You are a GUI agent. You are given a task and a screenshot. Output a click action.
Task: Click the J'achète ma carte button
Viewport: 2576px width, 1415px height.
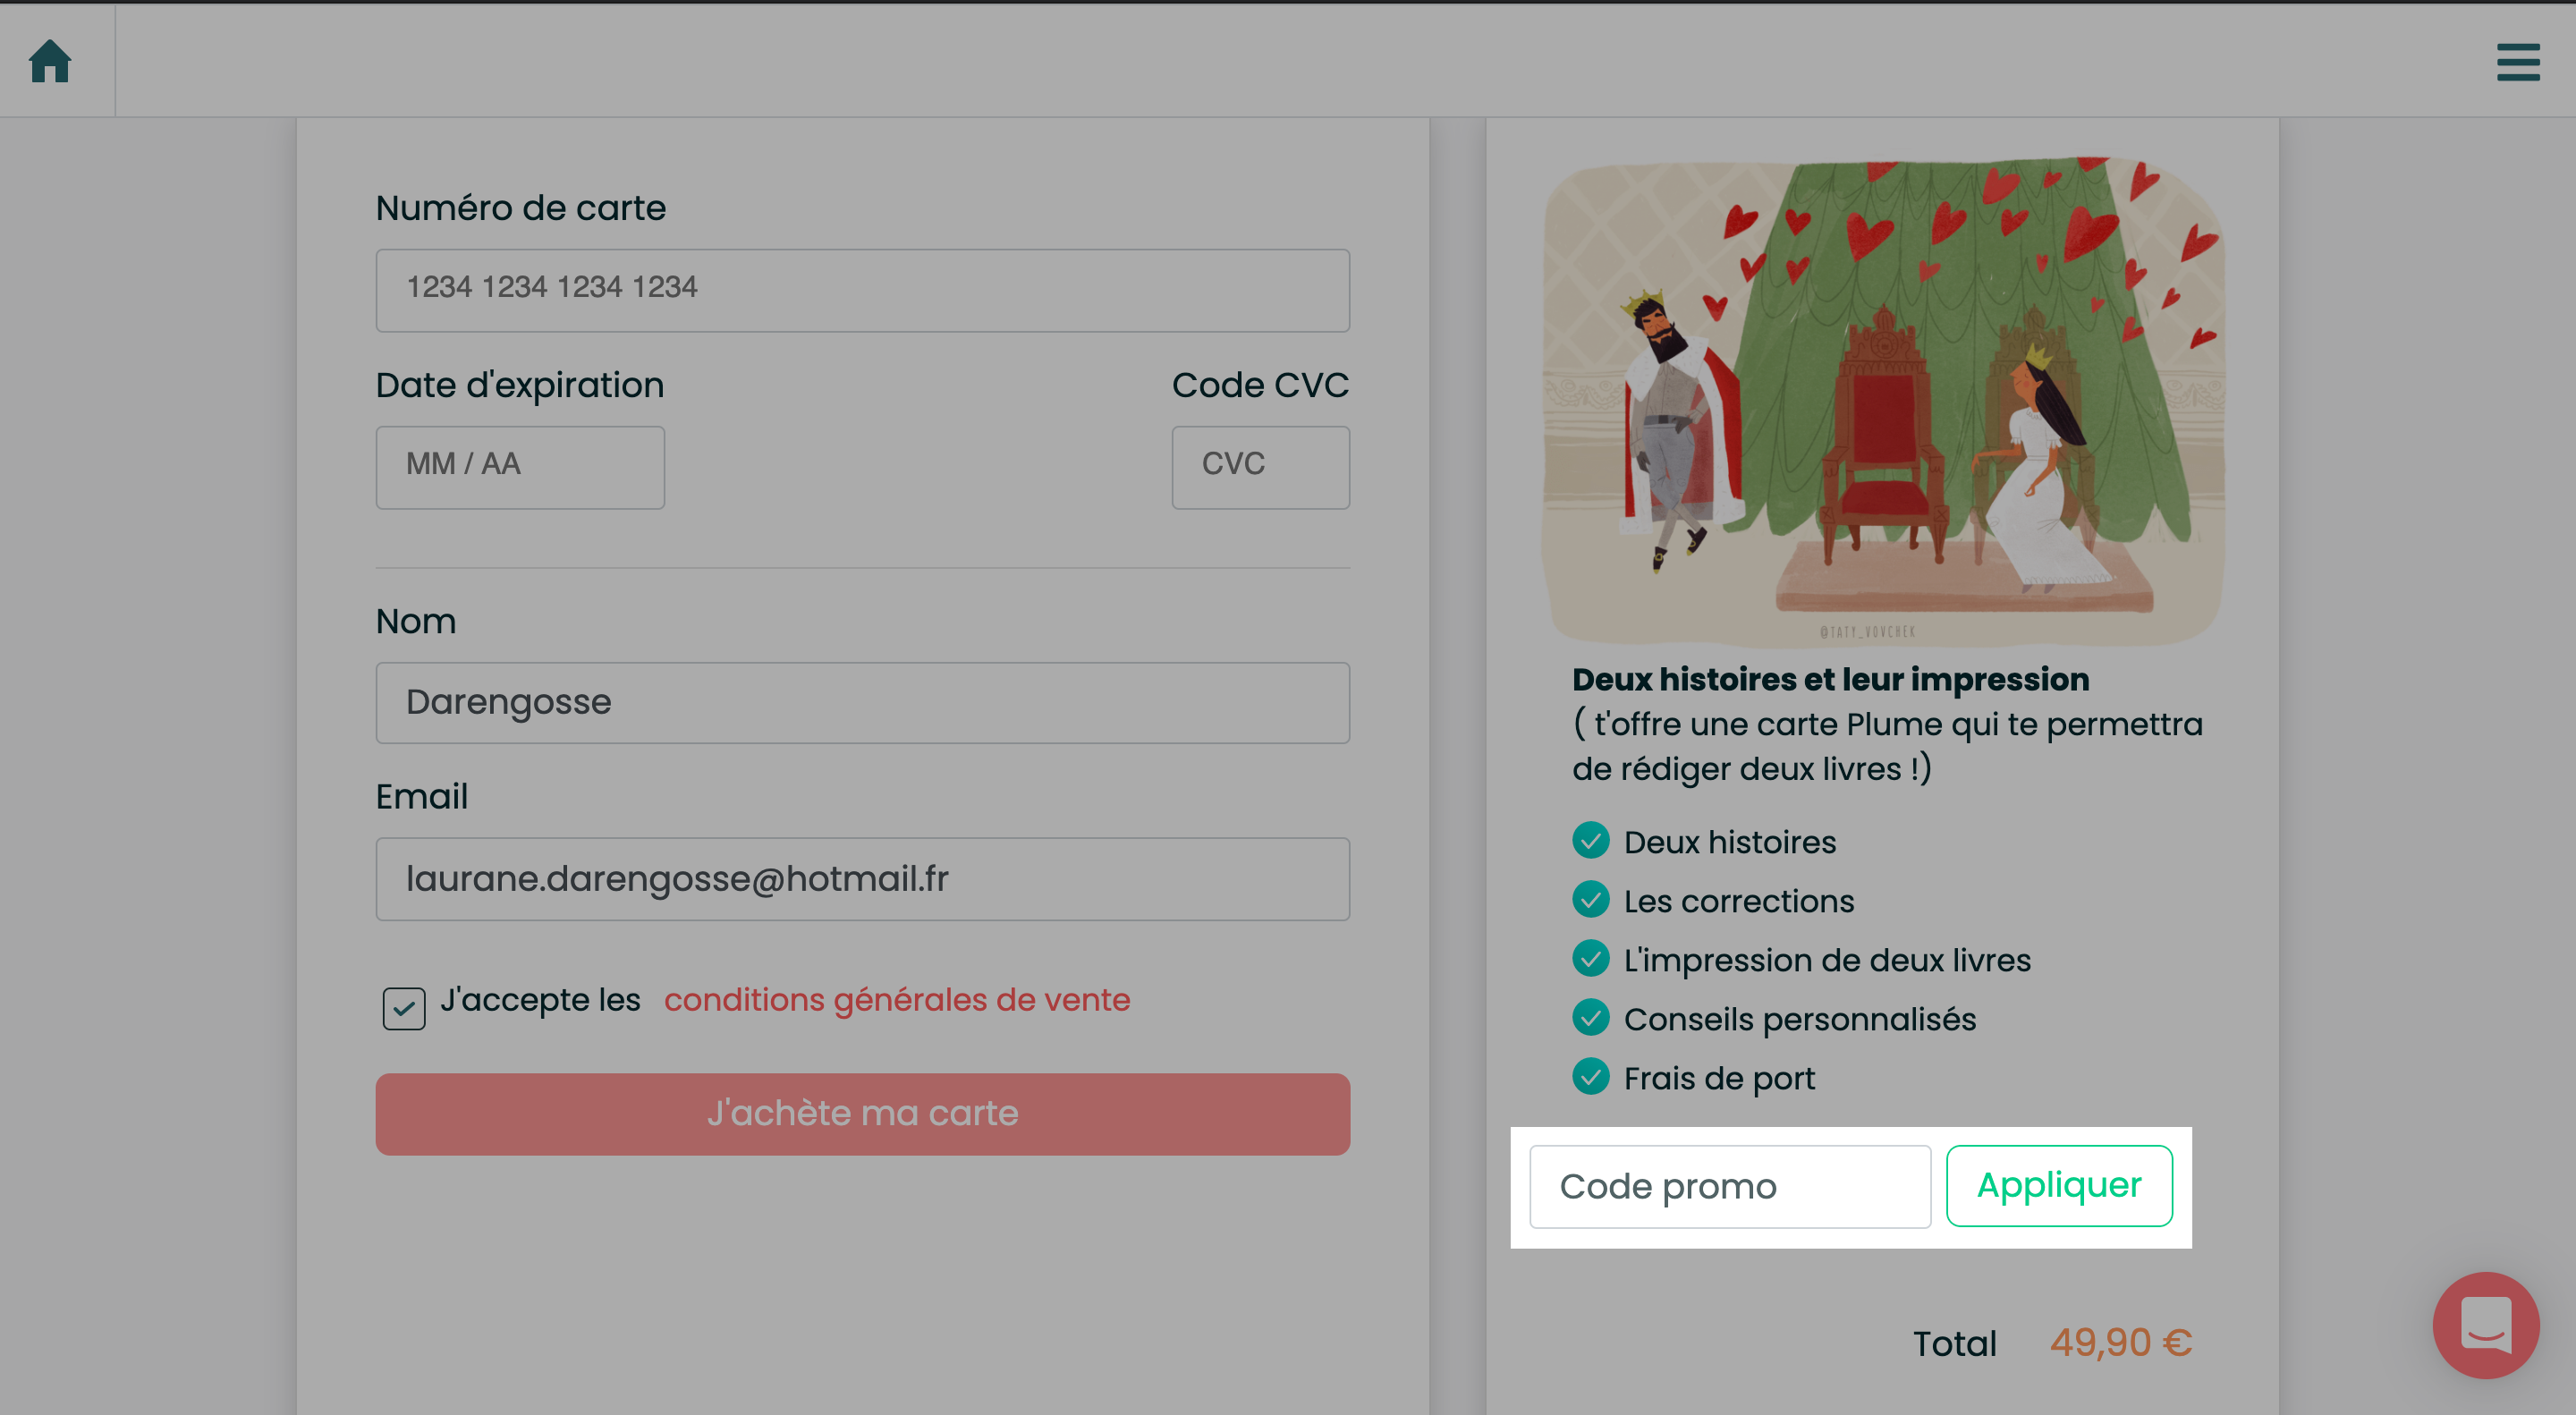click(862, 1114)
